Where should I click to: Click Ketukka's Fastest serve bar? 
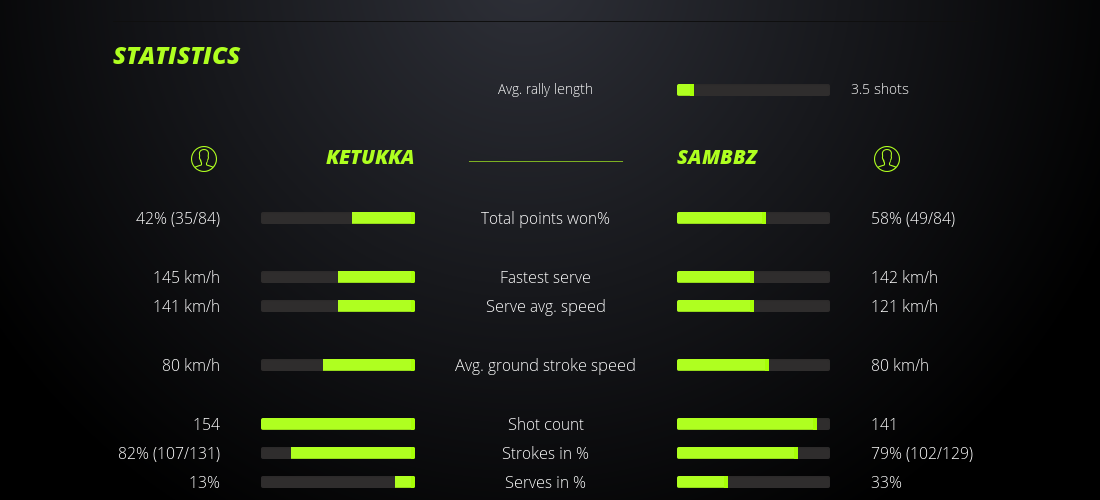tap(338, 277)
